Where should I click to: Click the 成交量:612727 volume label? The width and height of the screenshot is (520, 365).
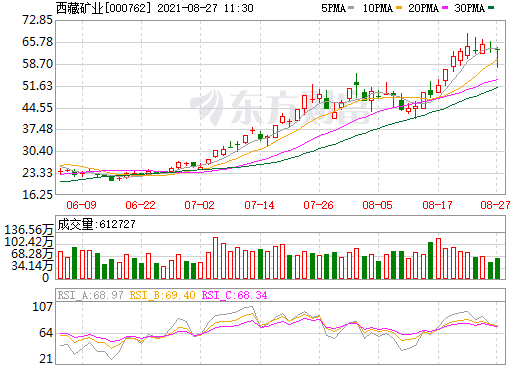pyautogui.click(x=96, y=224)
